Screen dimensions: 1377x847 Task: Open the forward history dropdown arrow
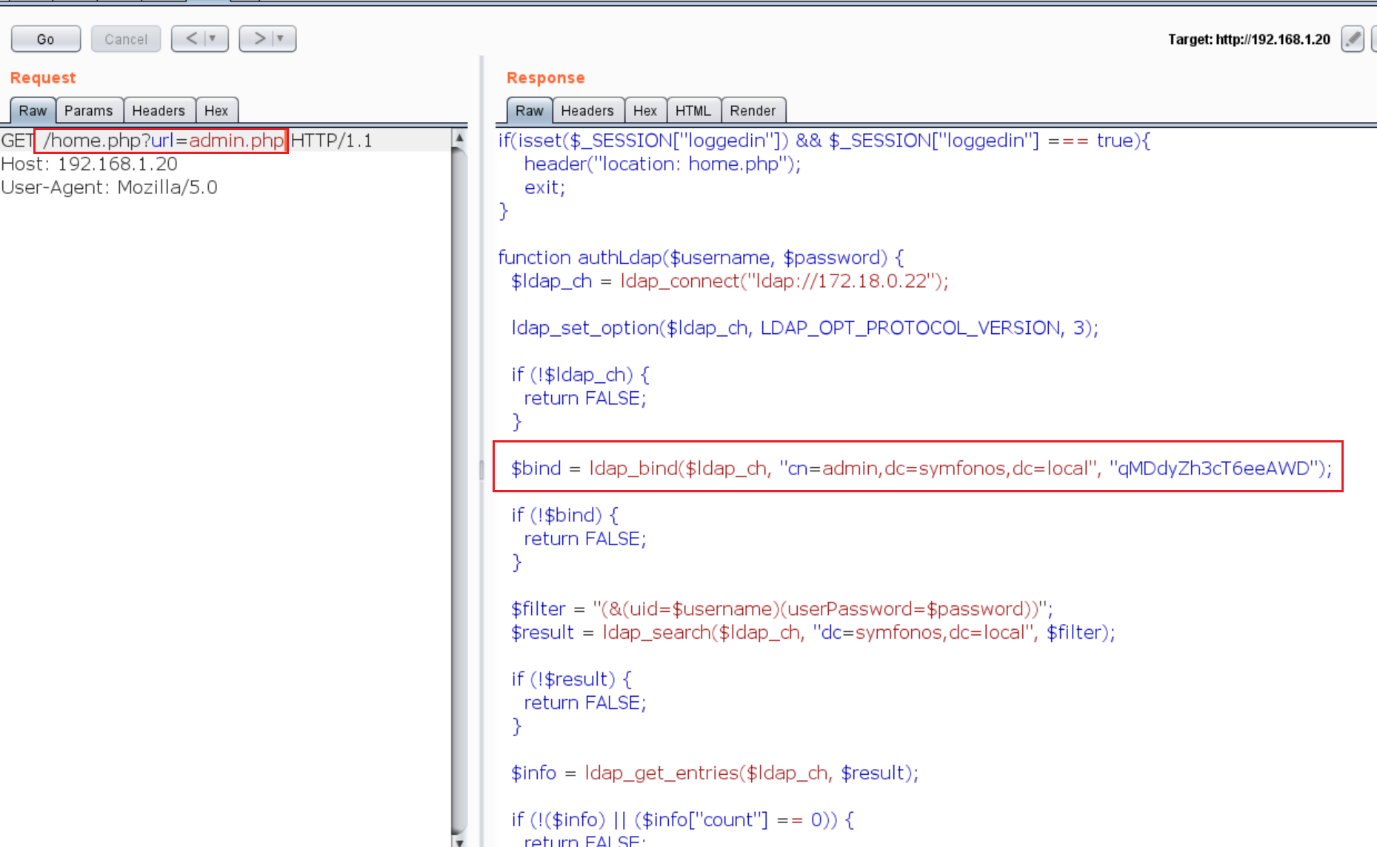point(281,39)
